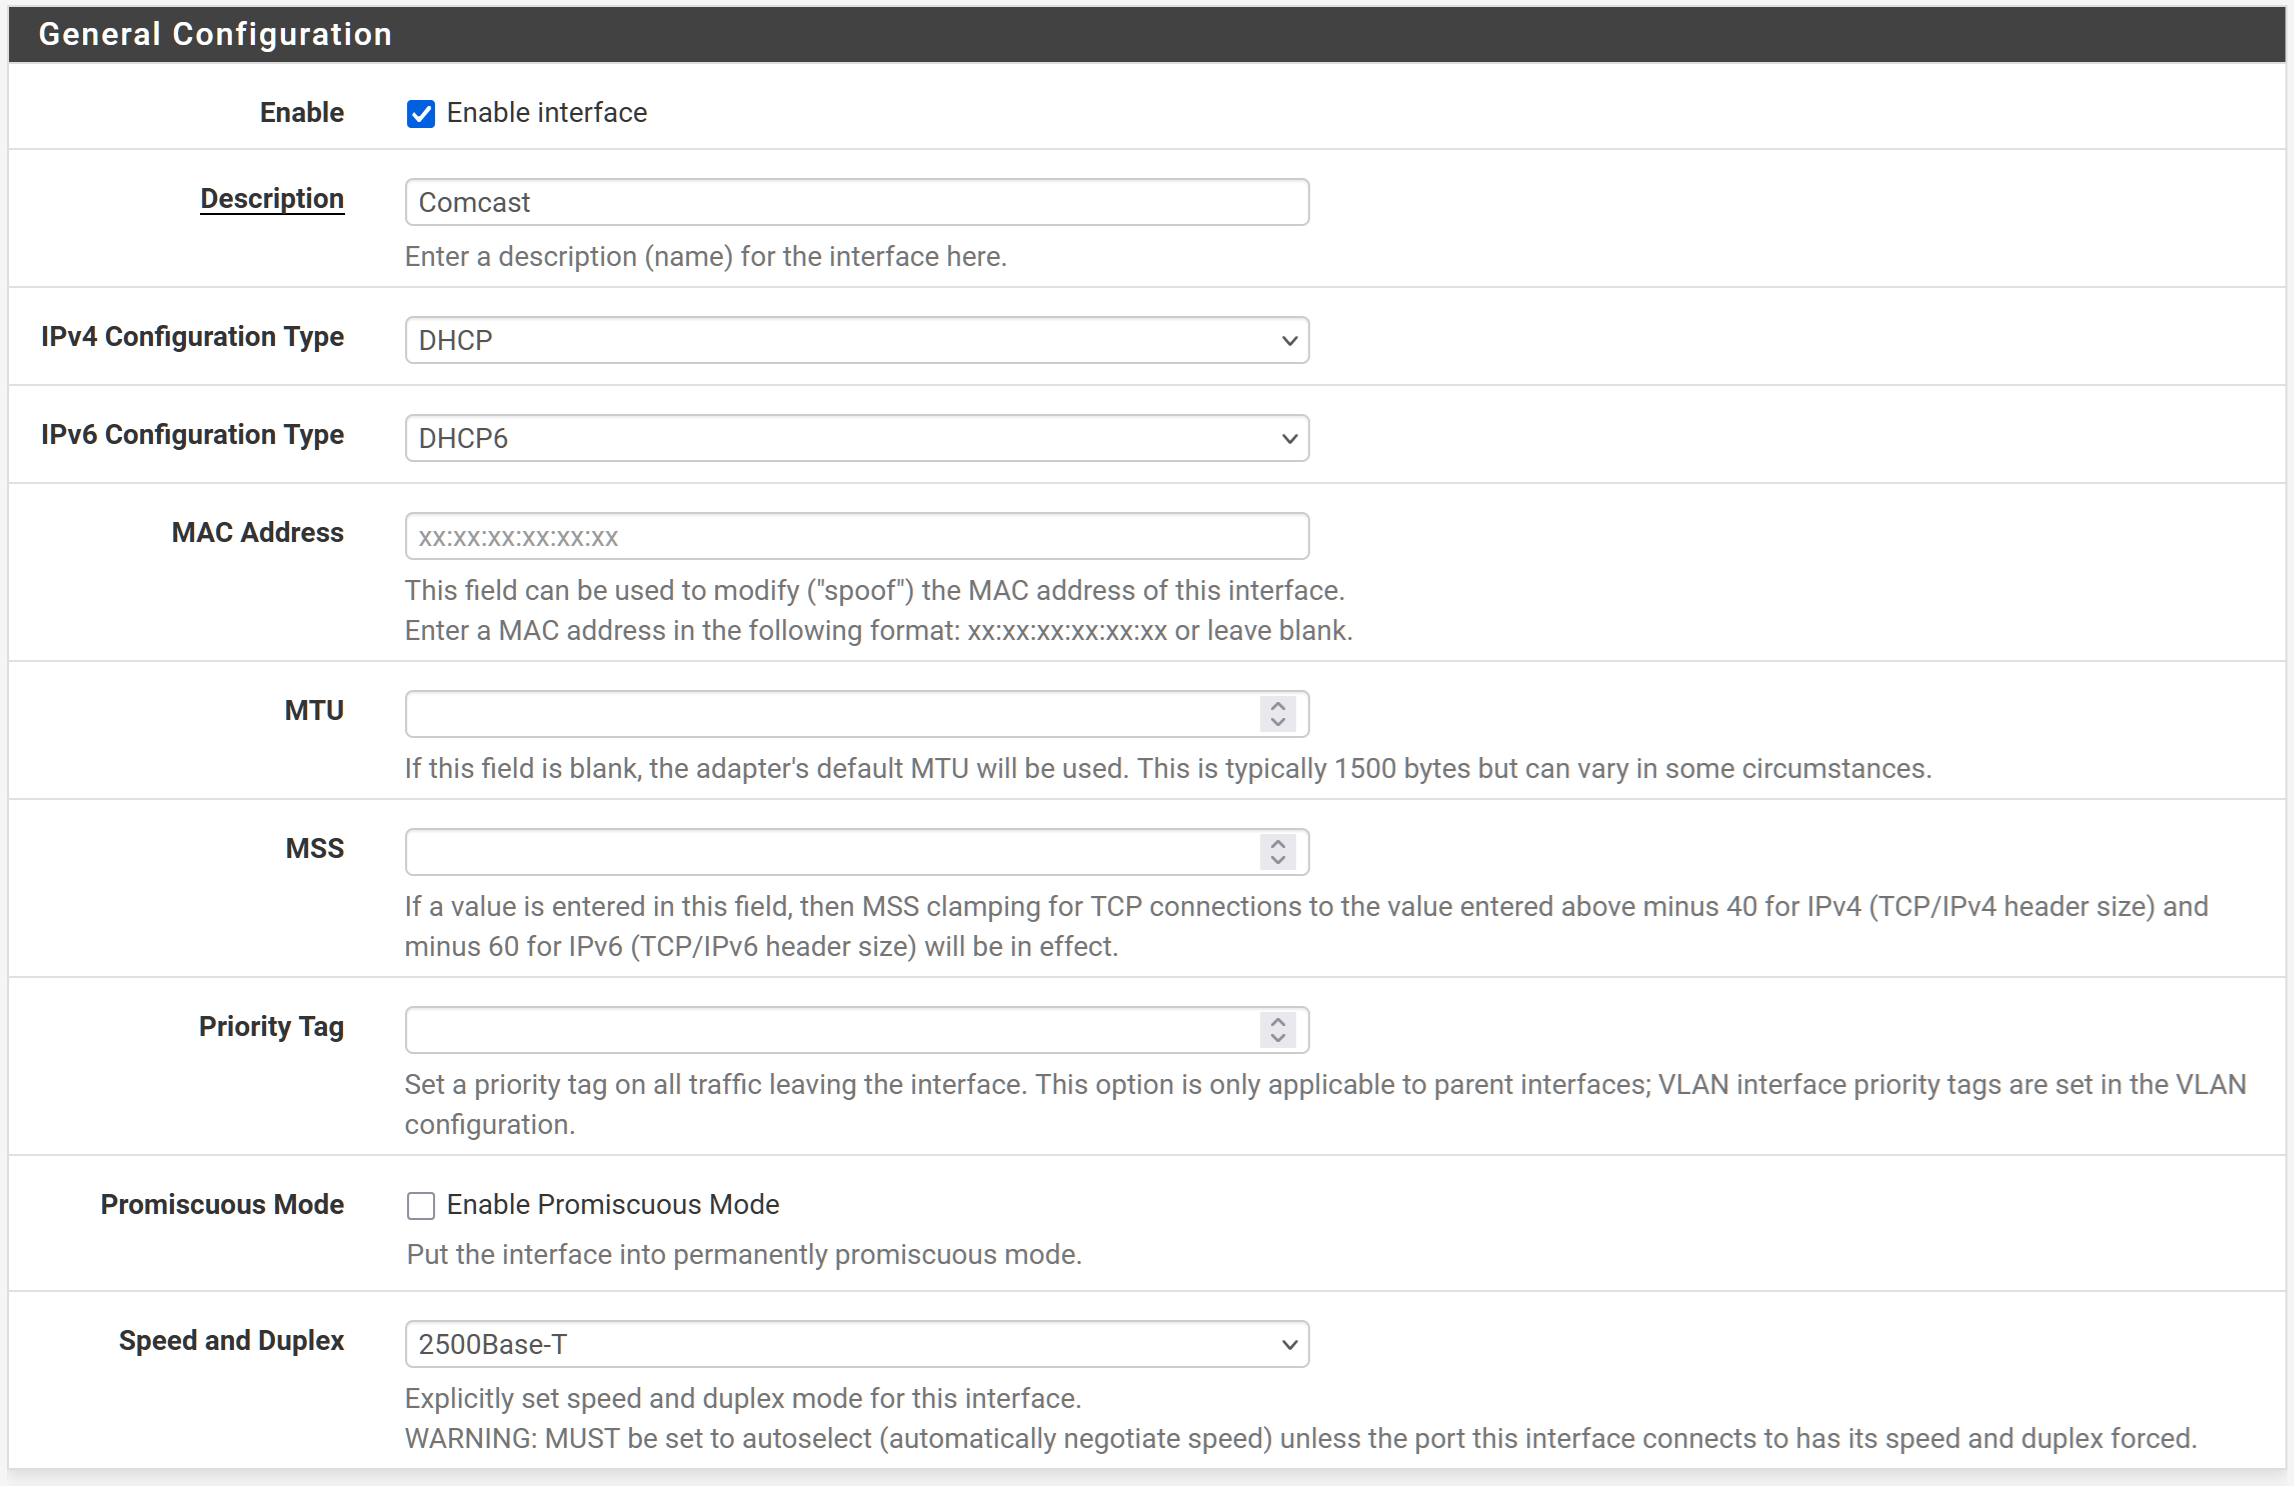Click the General Configuration panel header
Image resolution: width=2294 pixels, height=1486 pixels.
click(215, 34)
